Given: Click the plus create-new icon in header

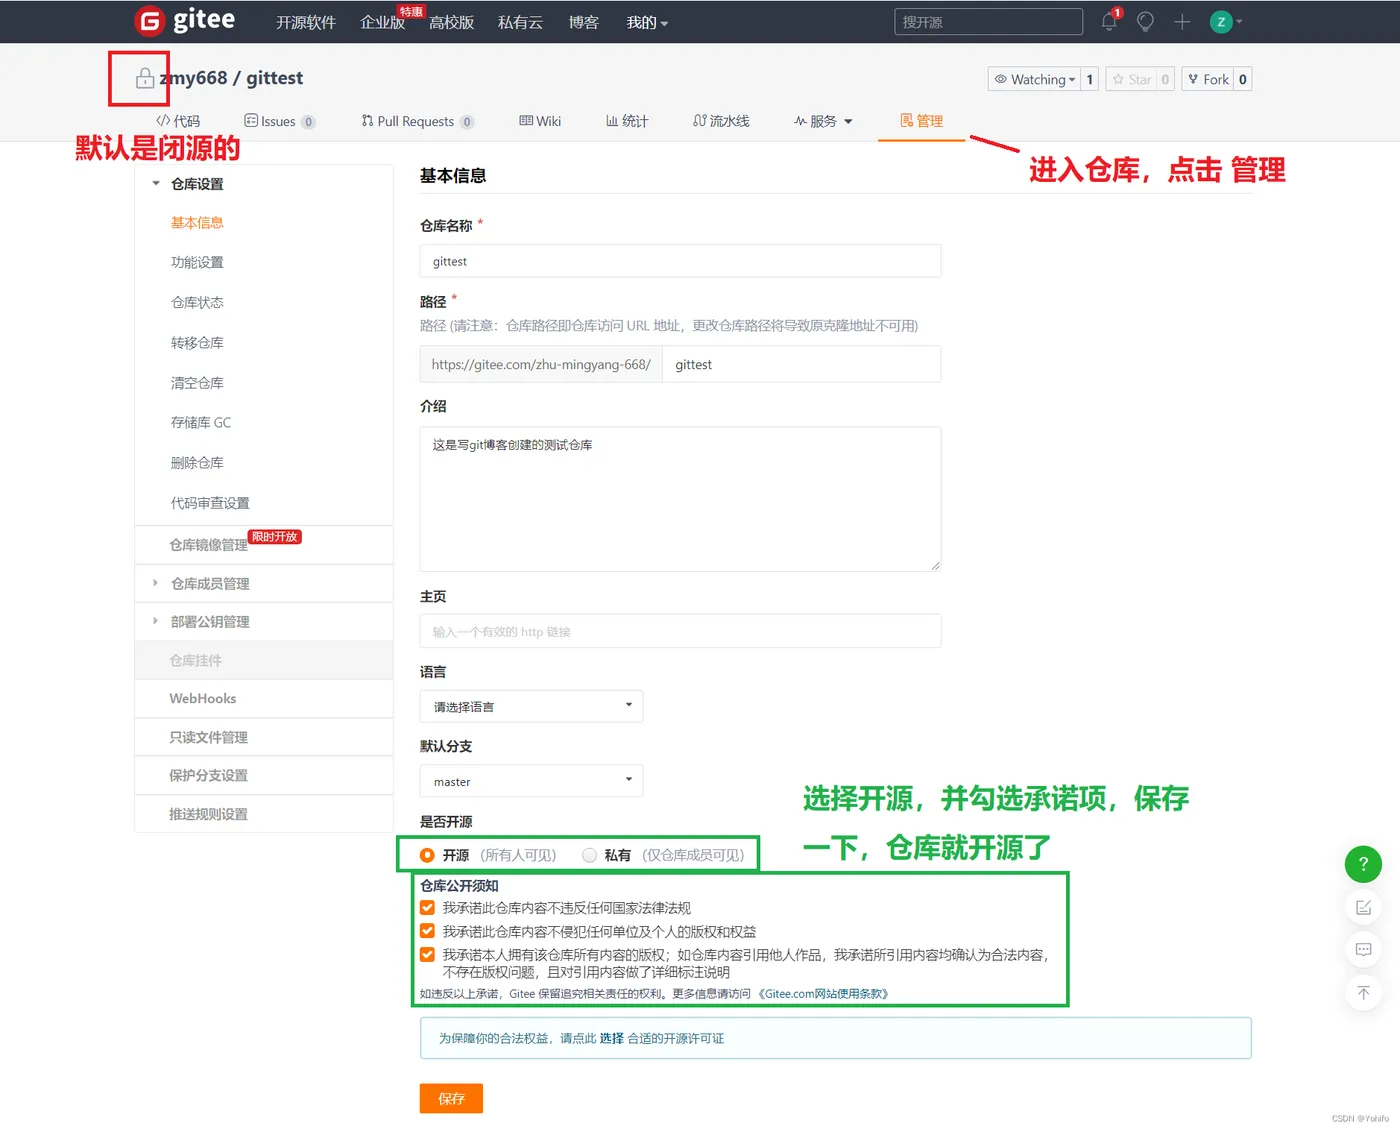Looking at the screenshot, I should (x=1182, y=22).
